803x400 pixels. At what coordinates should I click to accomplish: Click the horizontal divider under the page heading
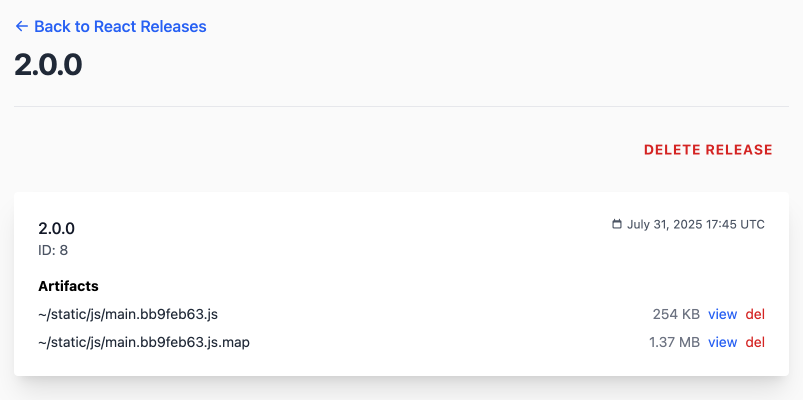[x=402, y=107]
